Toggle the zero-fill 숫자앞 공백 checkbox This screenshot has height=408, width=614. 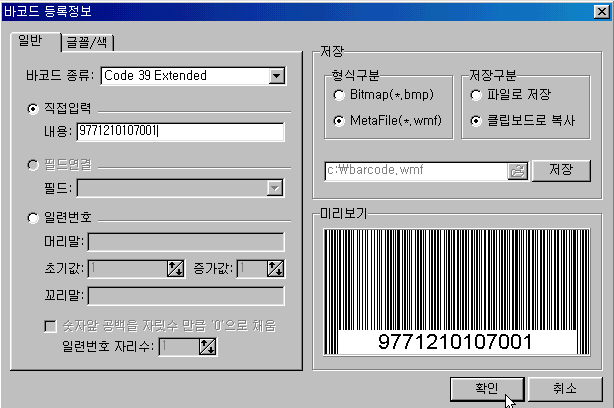[x=50, y=326]
